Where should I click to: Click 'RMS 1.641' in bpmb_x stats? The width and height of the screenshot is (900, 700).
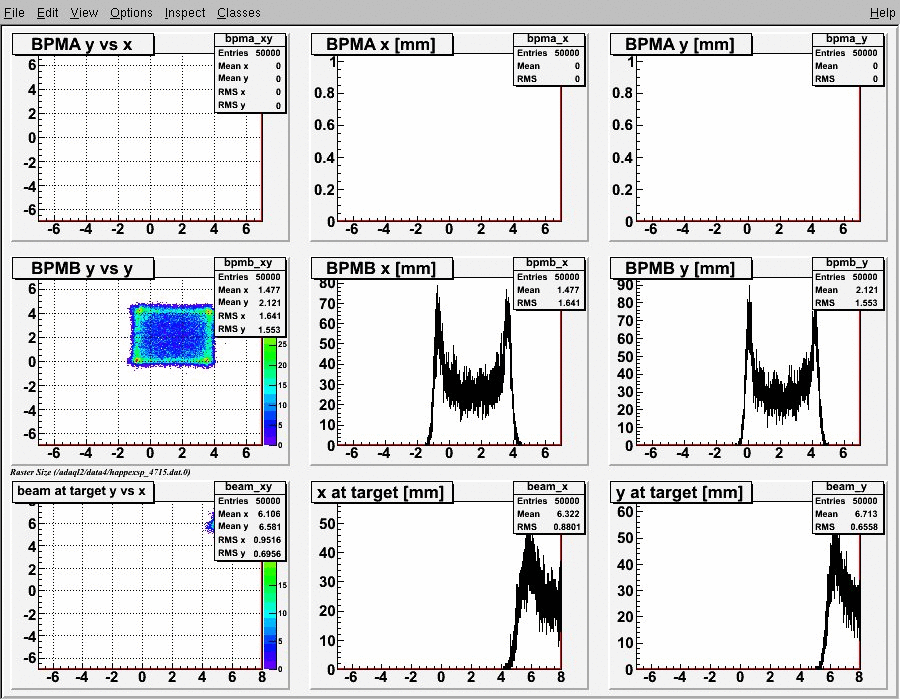point(549,303)
